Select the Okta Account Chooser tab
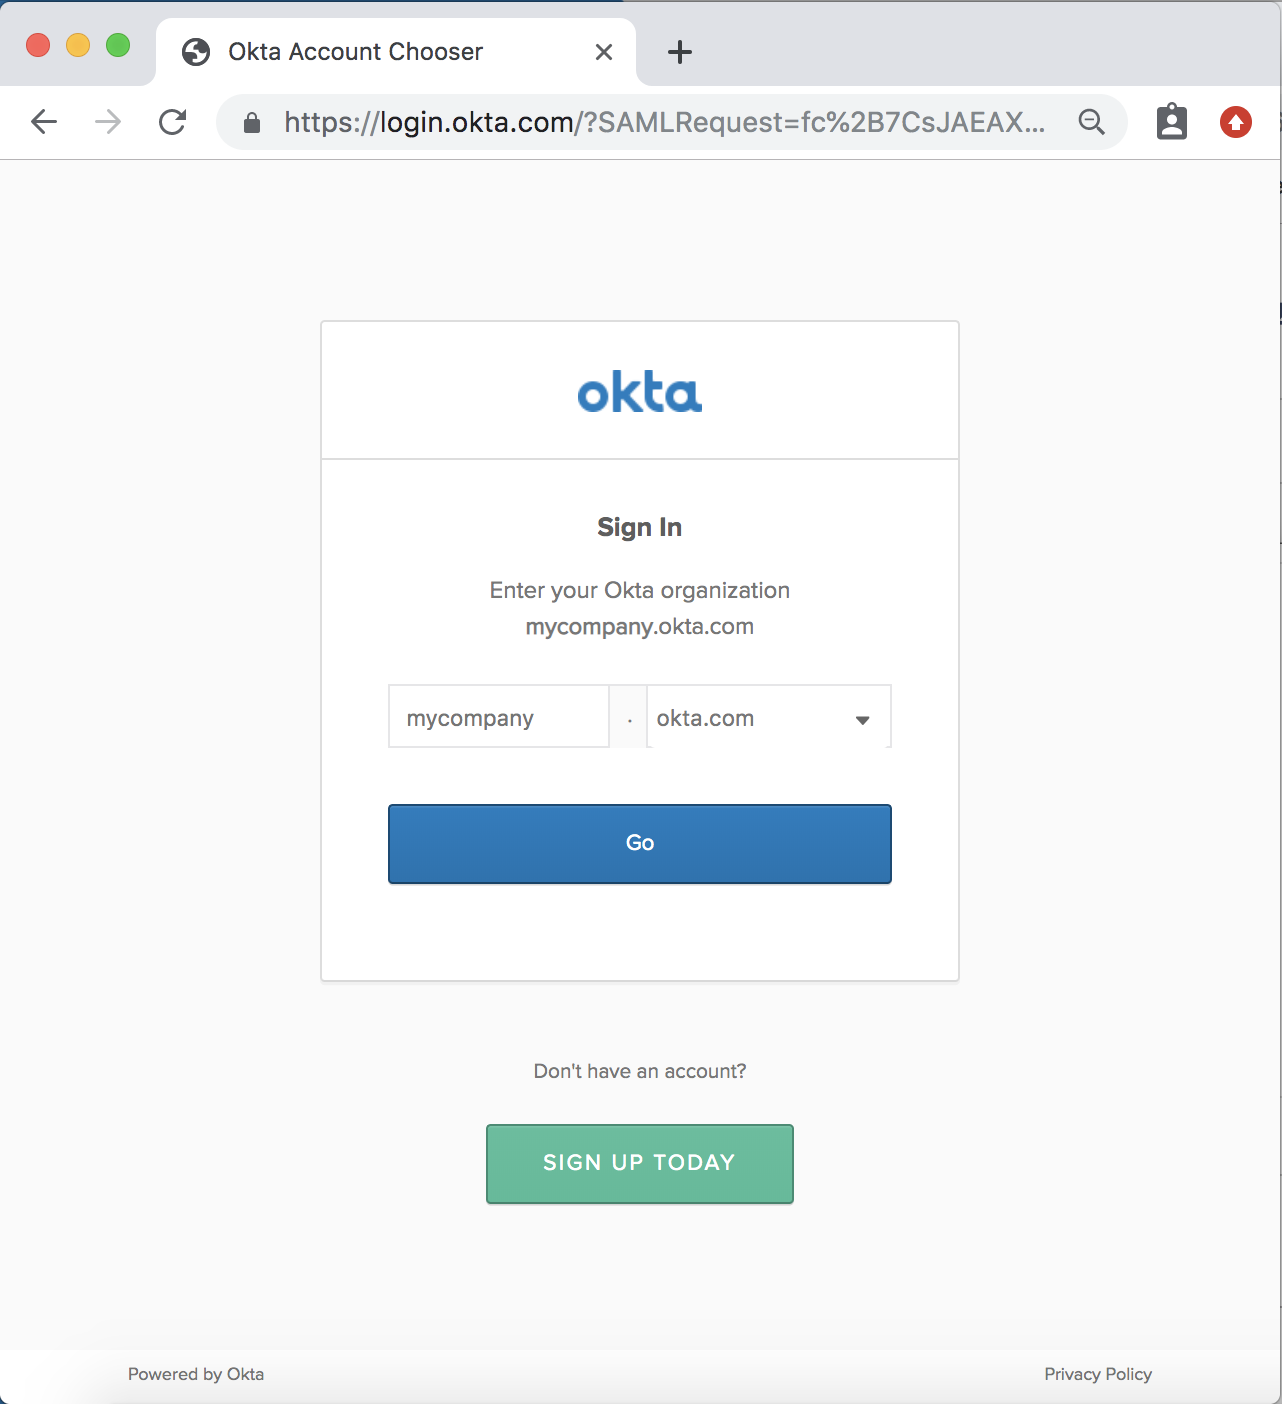The width and height of the screenshot is (1282, 1404). click(355, 52)
